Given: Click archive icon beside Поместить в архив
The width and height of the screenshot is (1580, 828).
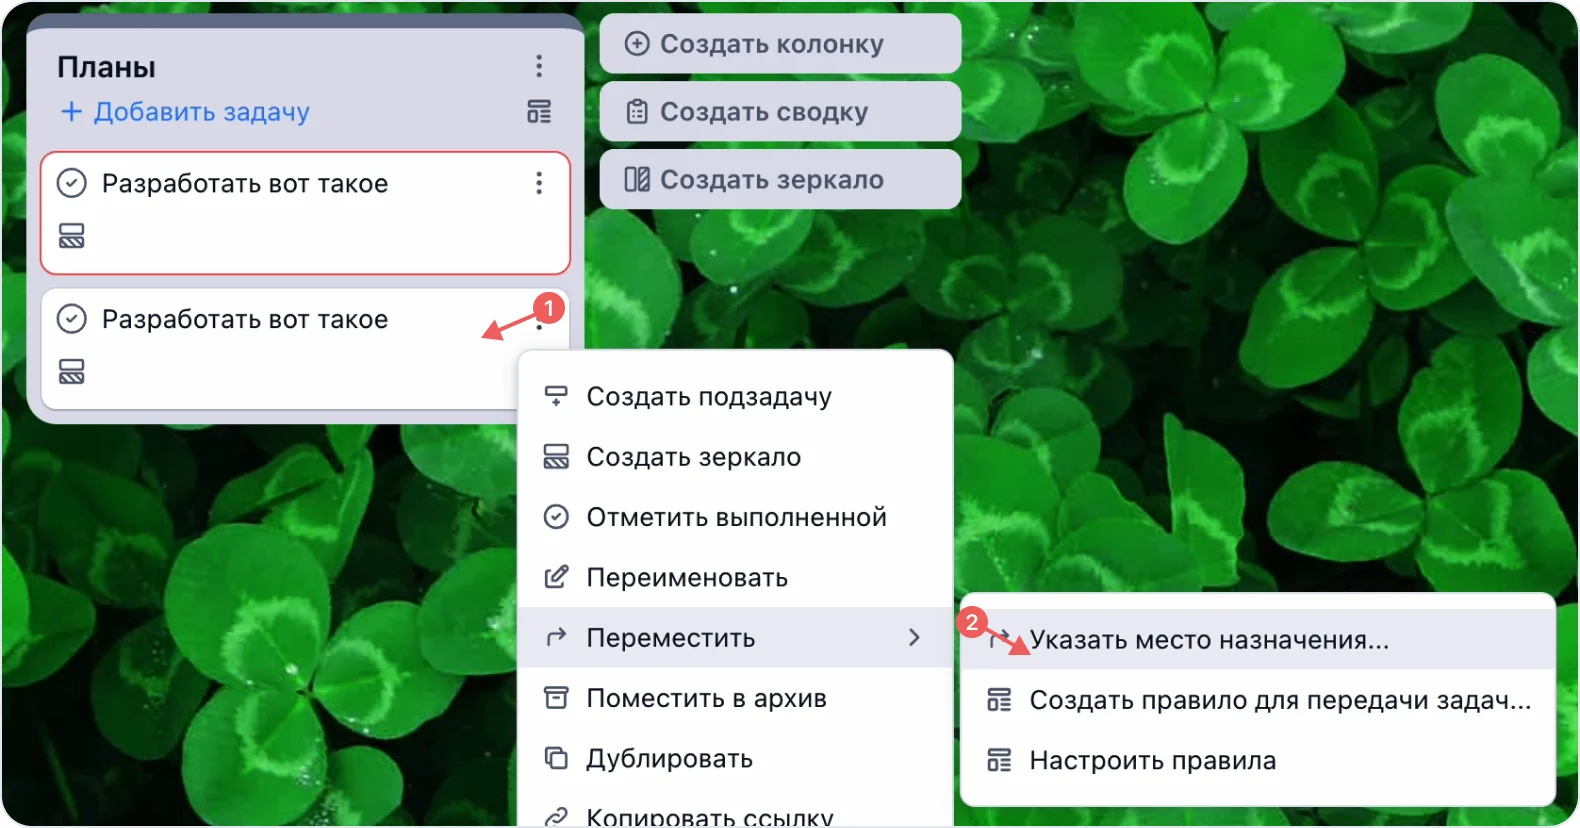Looking at the screenshot, I should point(556,697).
